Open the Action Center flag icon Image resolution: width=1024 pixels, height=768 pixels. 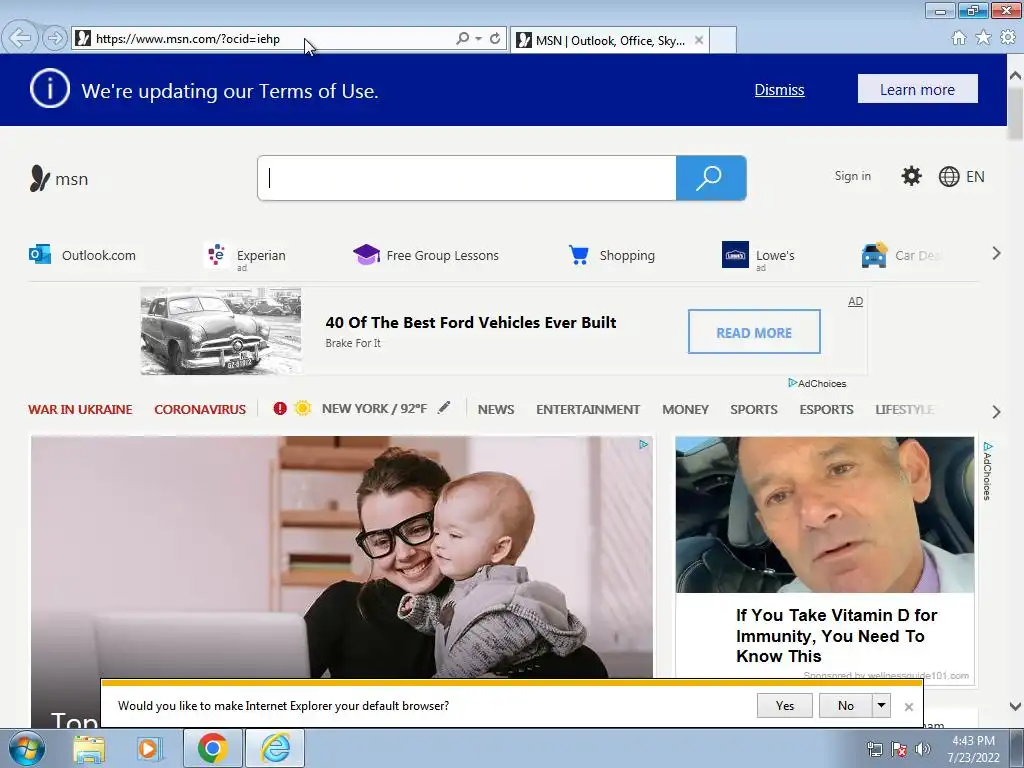899,749
